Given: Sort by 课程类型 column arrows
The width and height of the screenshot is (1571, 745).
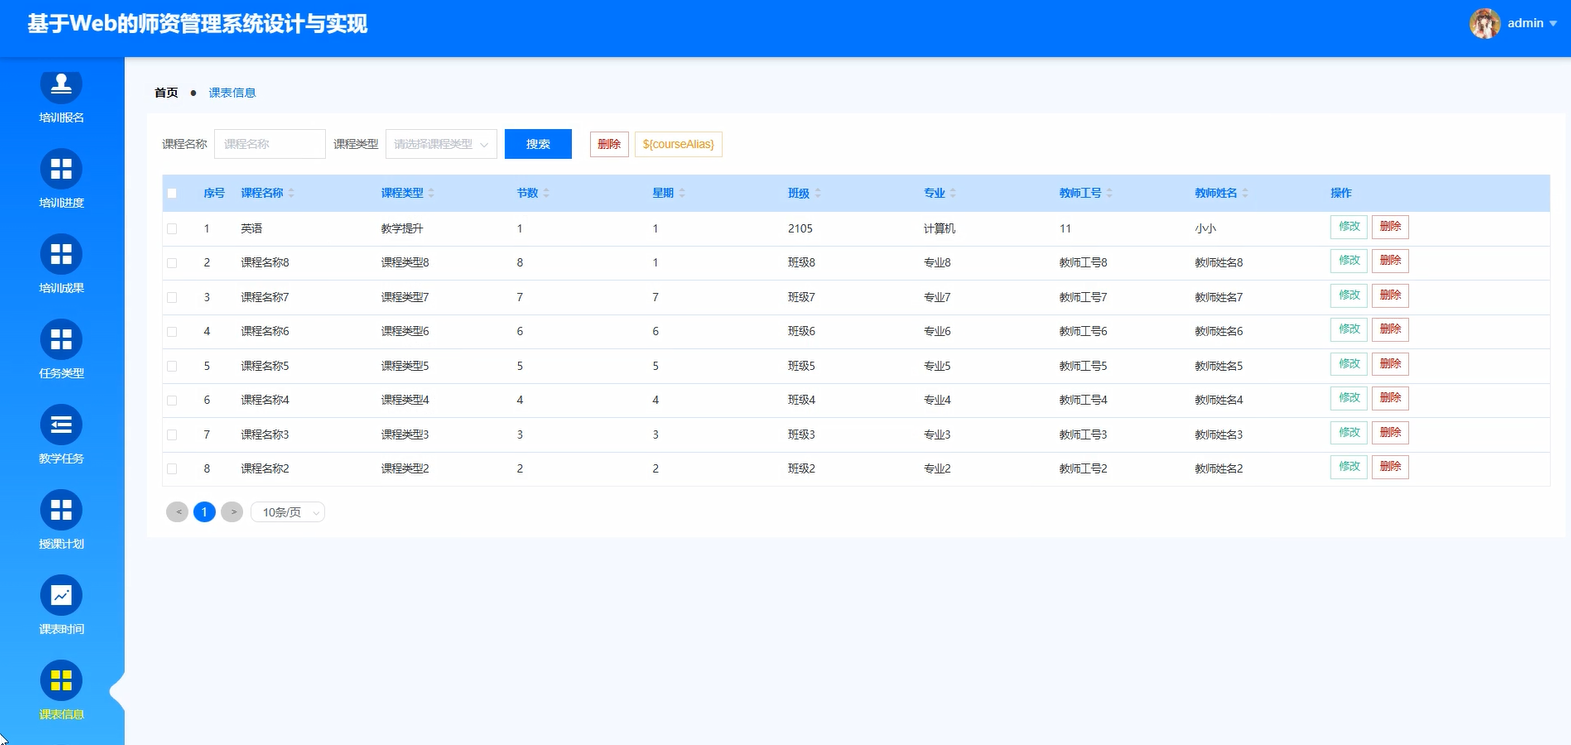Looking at the screenshot, I should point(431,193).
